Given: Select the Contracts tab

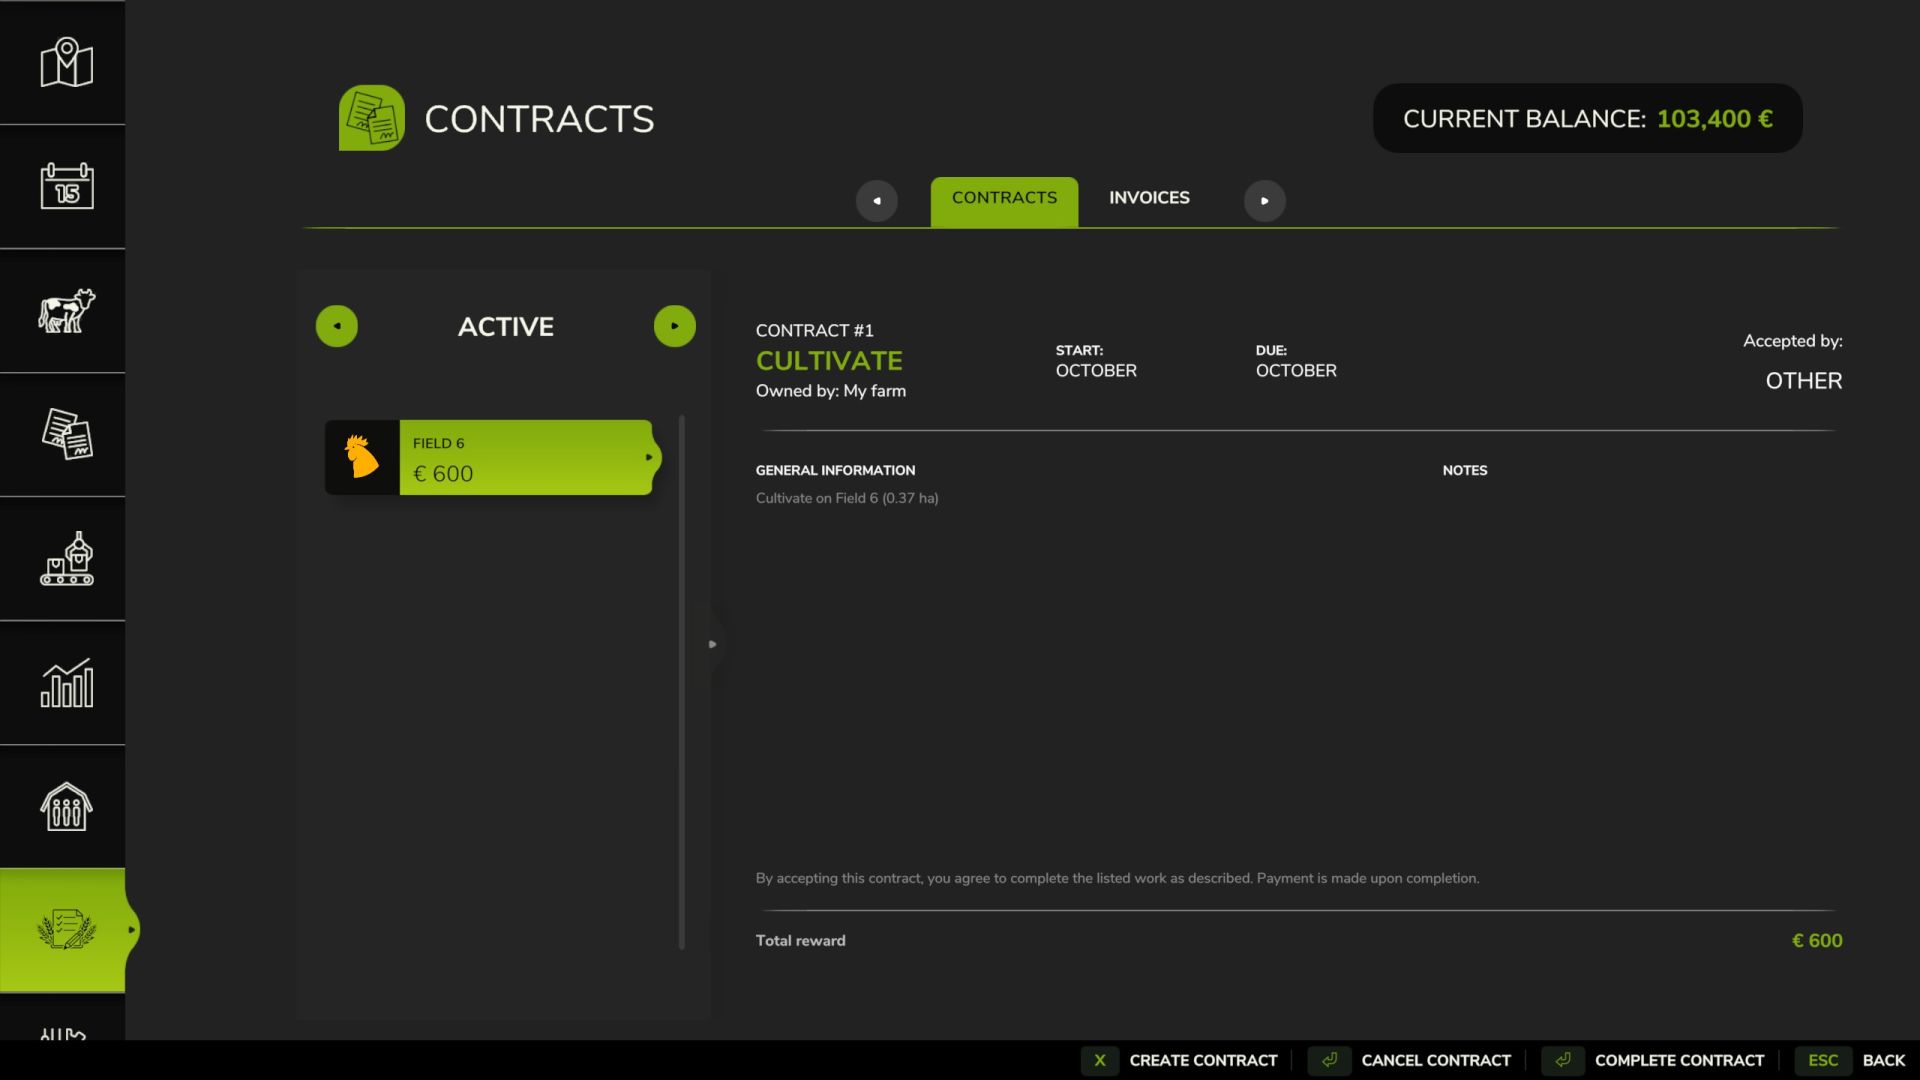Looking at the screenshot, I should 1004,198.
